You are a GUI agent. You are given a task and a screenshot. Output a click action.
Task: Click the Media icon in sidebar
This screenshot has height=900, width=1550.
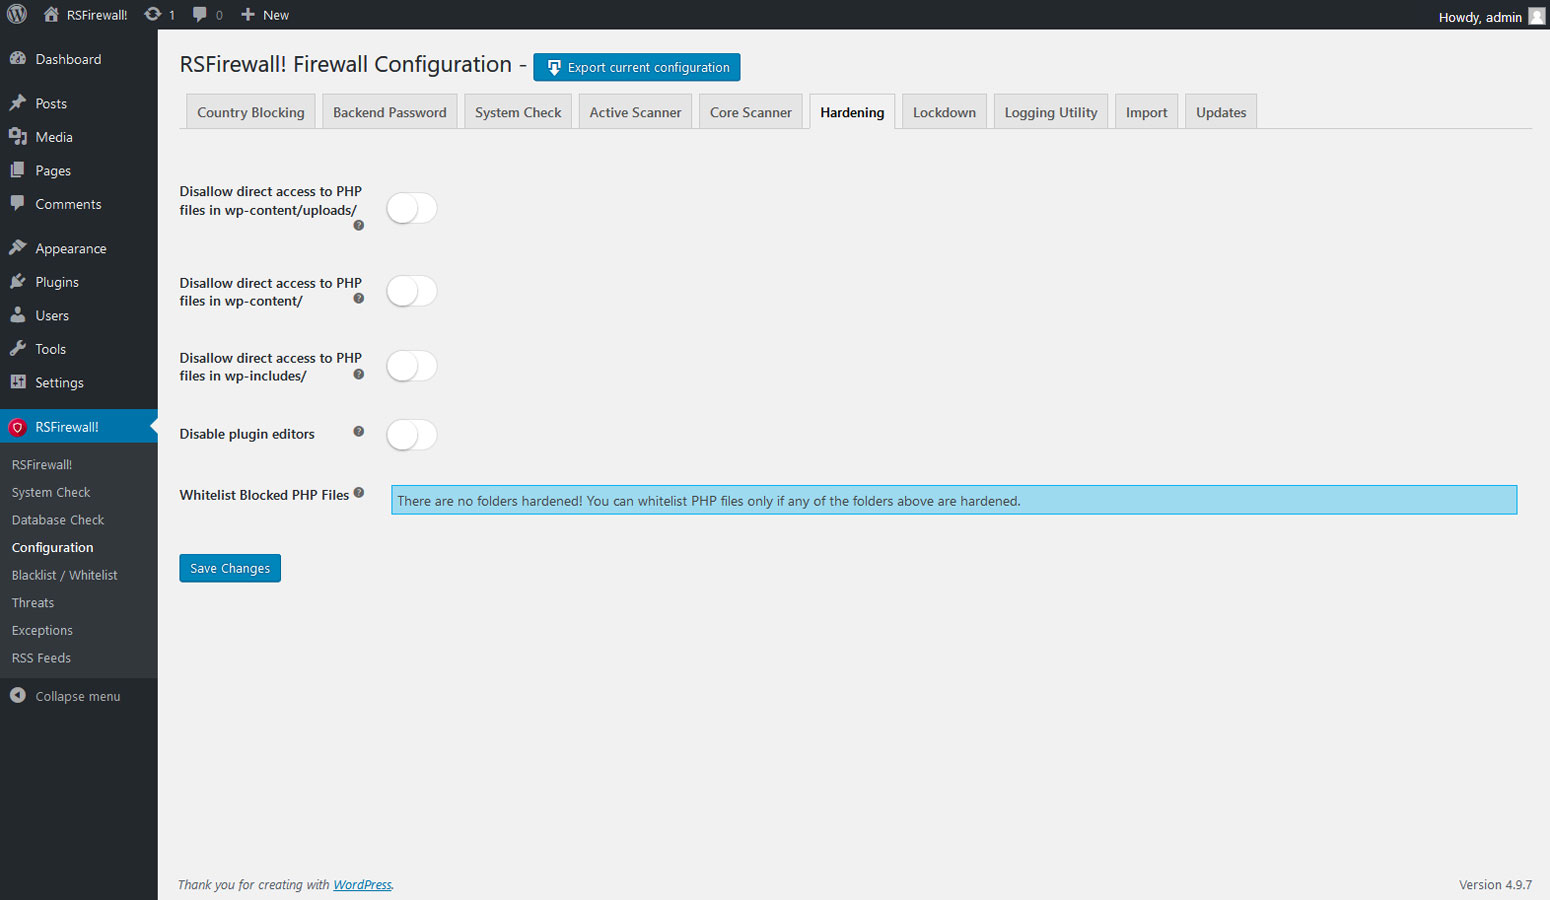tap(18, 137)
